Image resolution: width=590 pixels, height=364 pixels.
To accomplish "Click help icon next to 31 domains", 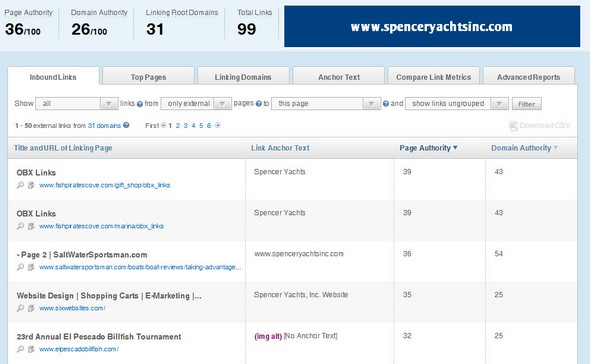I will [126, 125].
